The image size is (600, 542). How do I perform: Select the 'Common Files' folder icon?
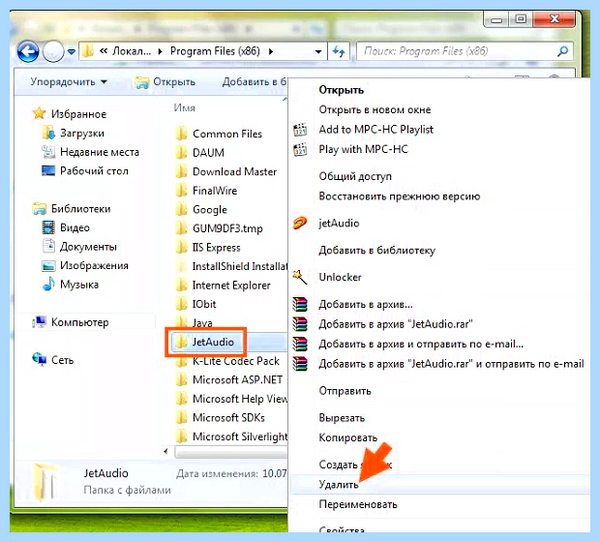(x=182, y=134)
